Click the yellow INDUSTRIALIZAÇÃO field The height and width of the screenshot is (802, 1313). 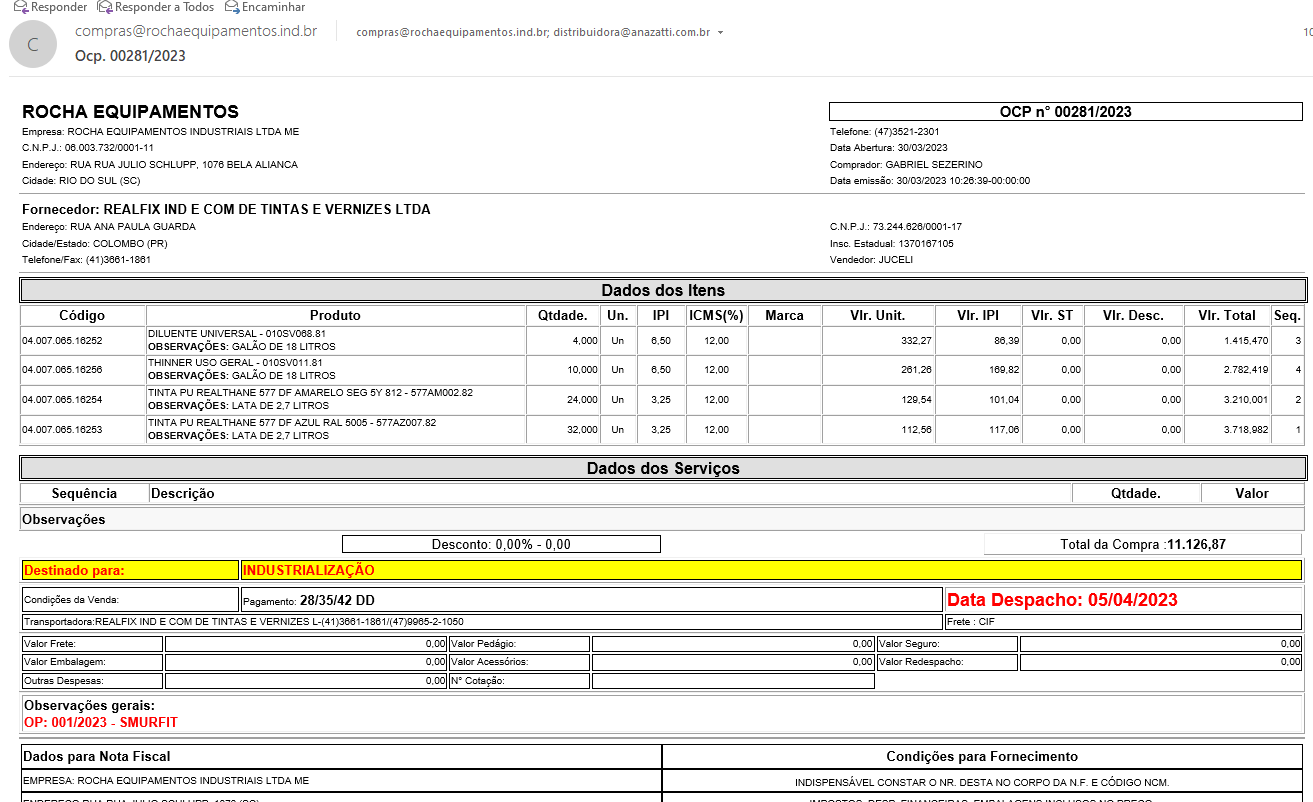click(x=770, y=570)
